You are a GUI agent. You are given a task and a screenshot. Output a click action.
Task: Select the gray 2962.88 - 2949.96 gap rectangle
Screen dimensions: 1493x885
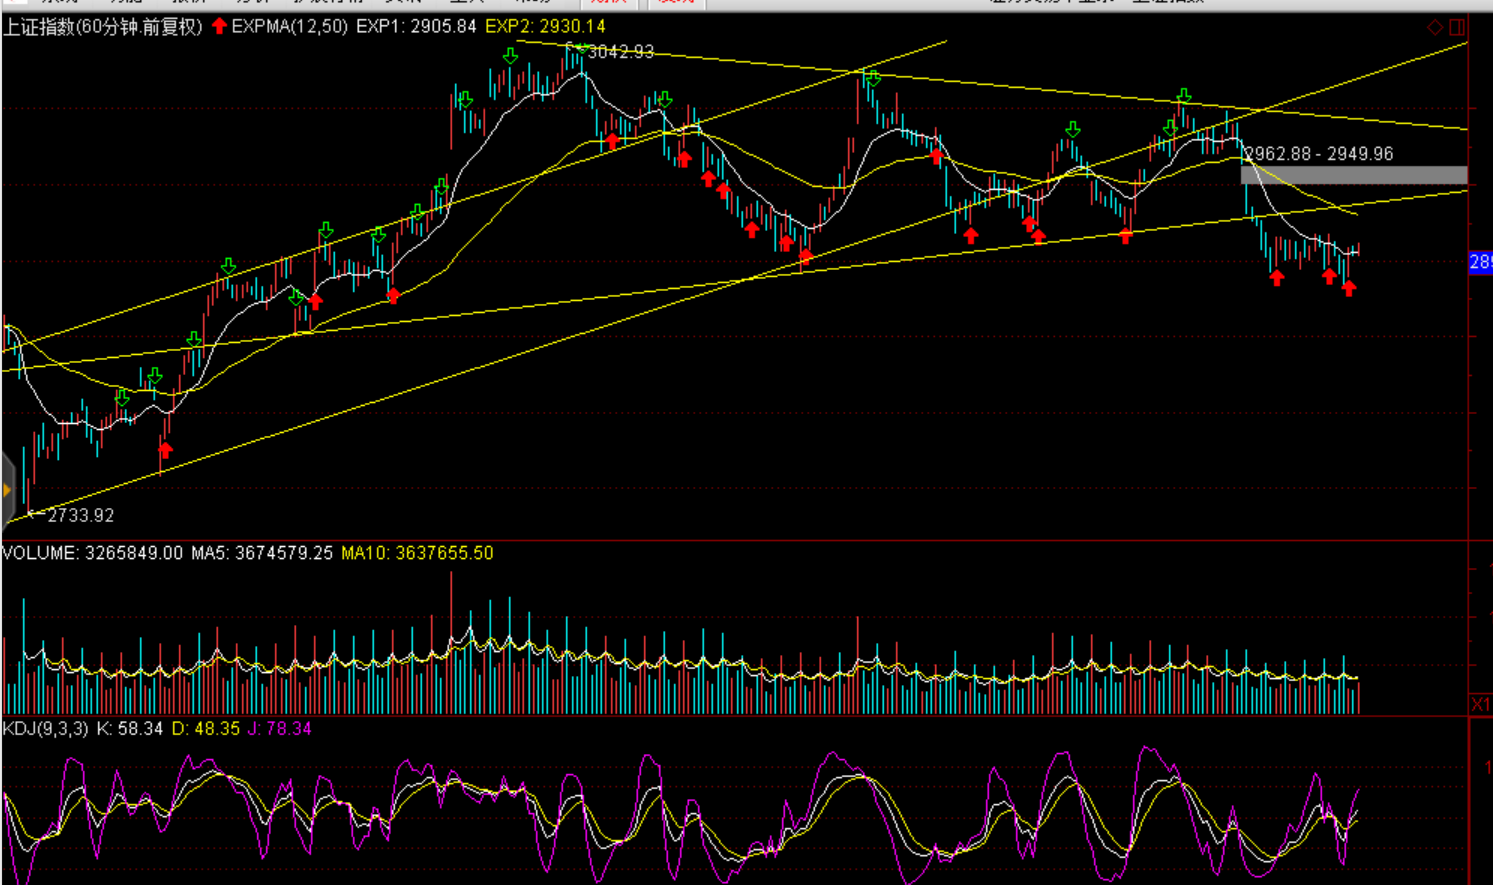pyautogui.click(x=1353, y=175)
